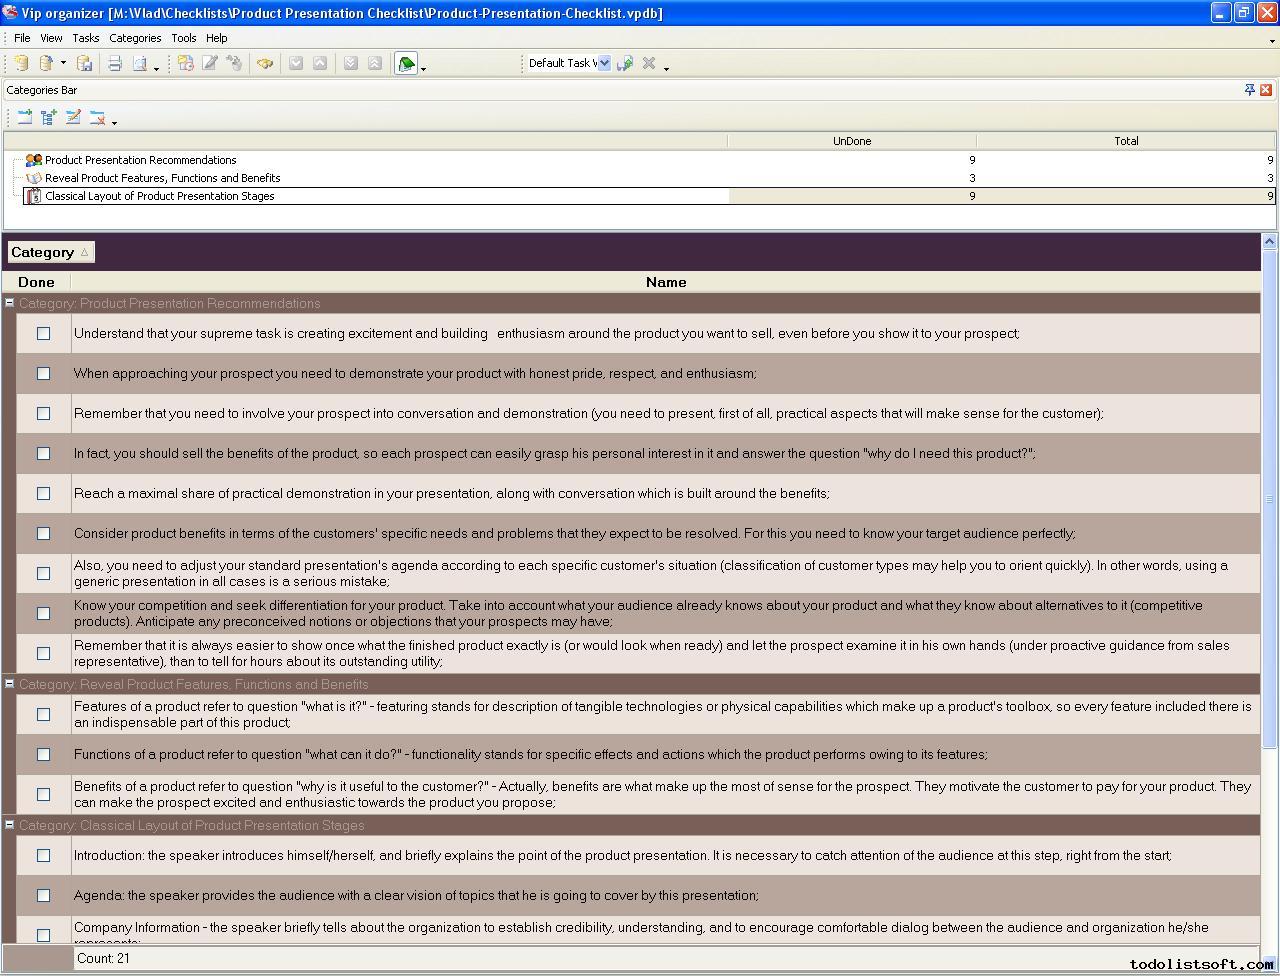
Task: Click the Add Subcategory tree icon
Action: point(49,117)
